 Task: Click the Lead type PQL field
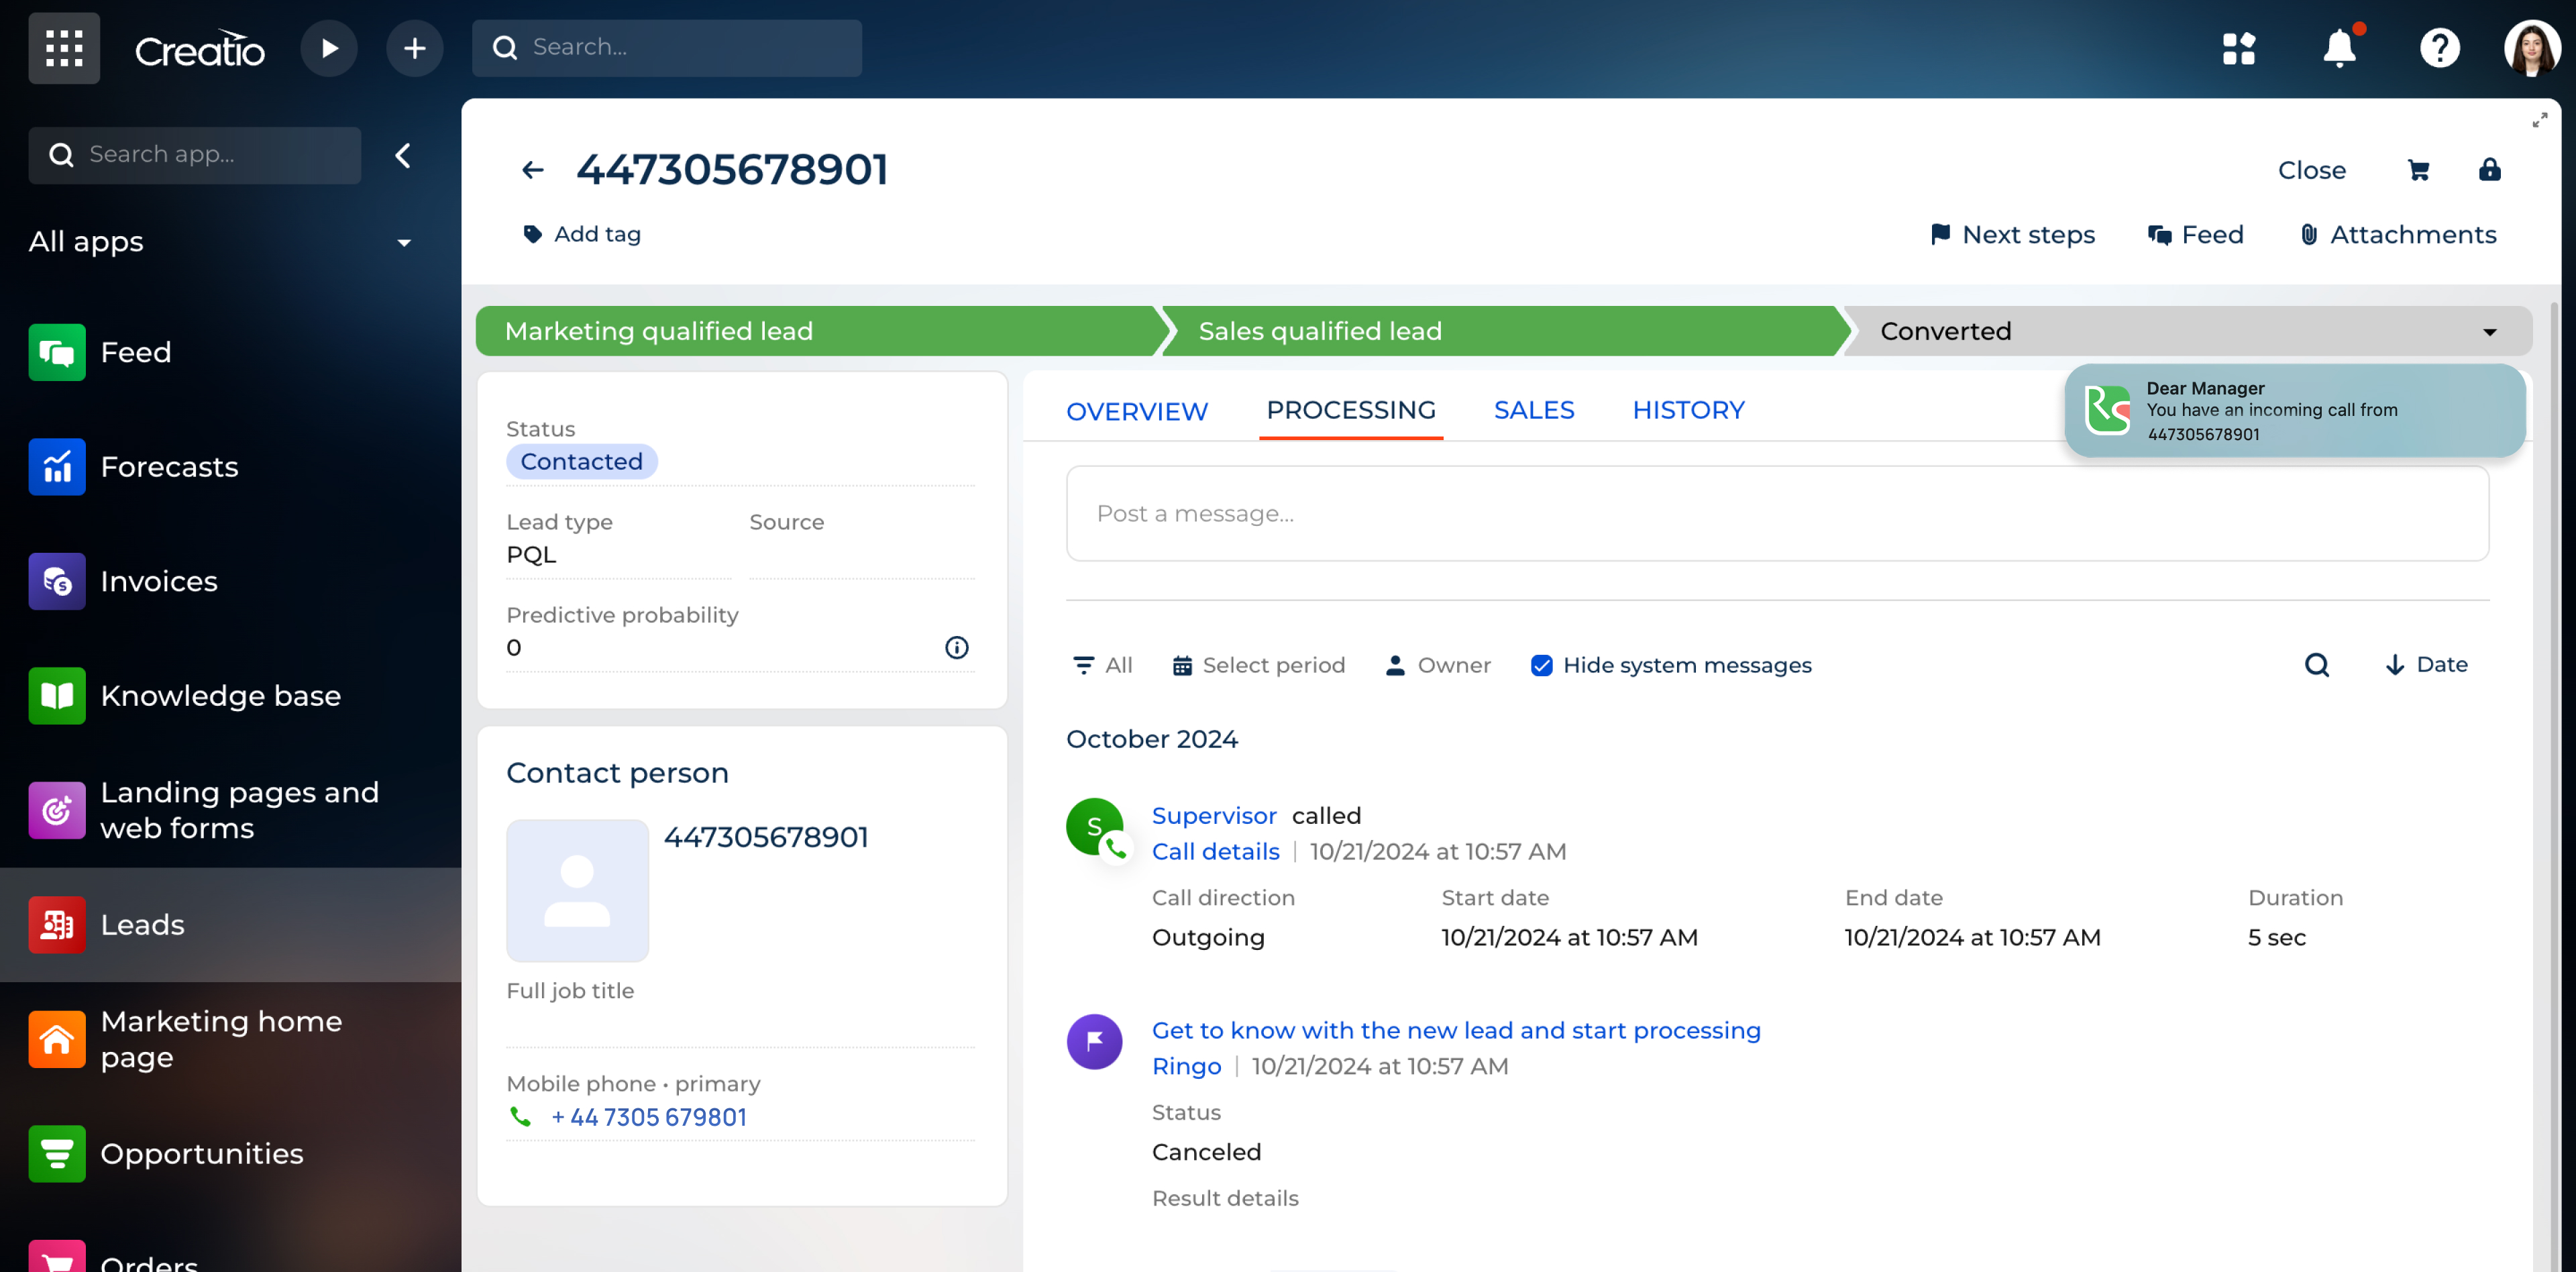click(x=618, y=554)
